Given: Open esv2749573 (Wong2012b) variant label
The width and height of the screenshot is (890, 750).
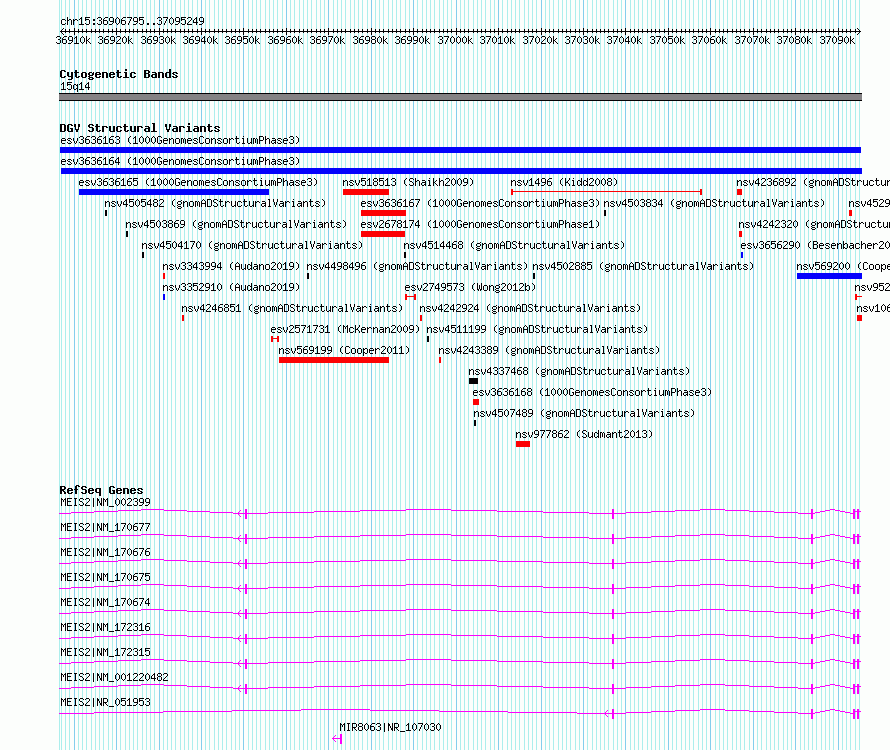Looking at the screenshot, I should (x=470, y=287).
